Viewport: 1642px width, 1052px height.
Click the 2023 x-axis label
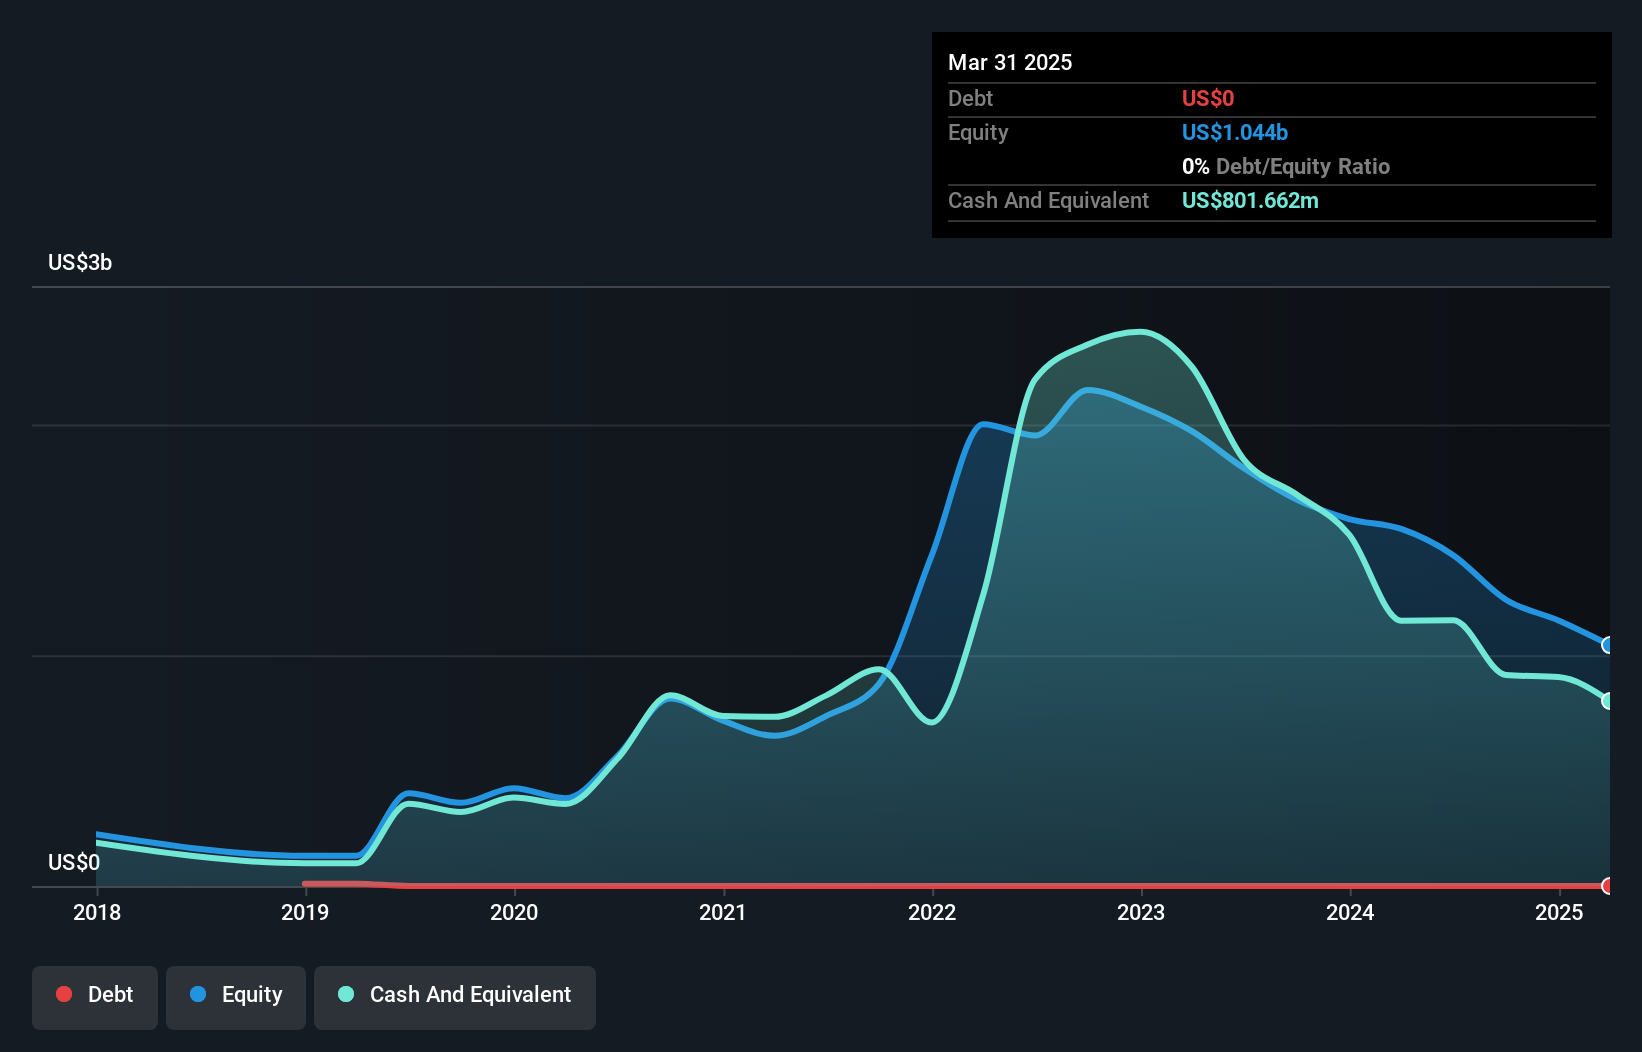click(1141, 912)
